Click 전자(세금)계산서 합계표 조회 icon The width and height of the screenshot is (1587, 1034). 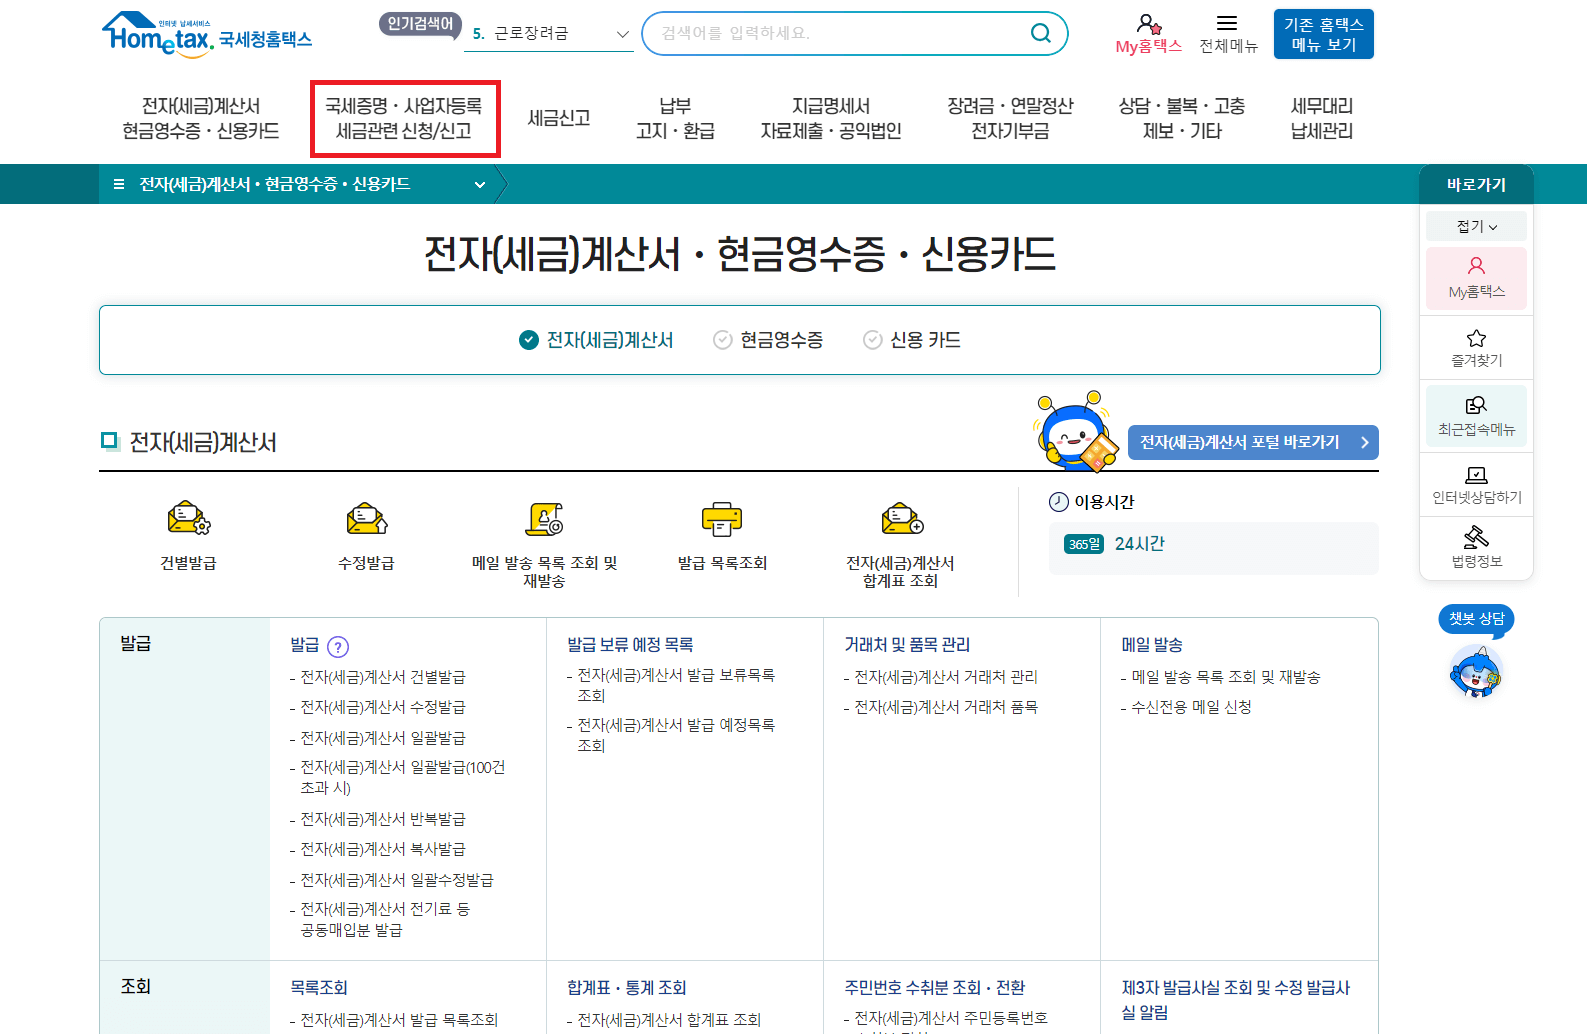point(901,519)
